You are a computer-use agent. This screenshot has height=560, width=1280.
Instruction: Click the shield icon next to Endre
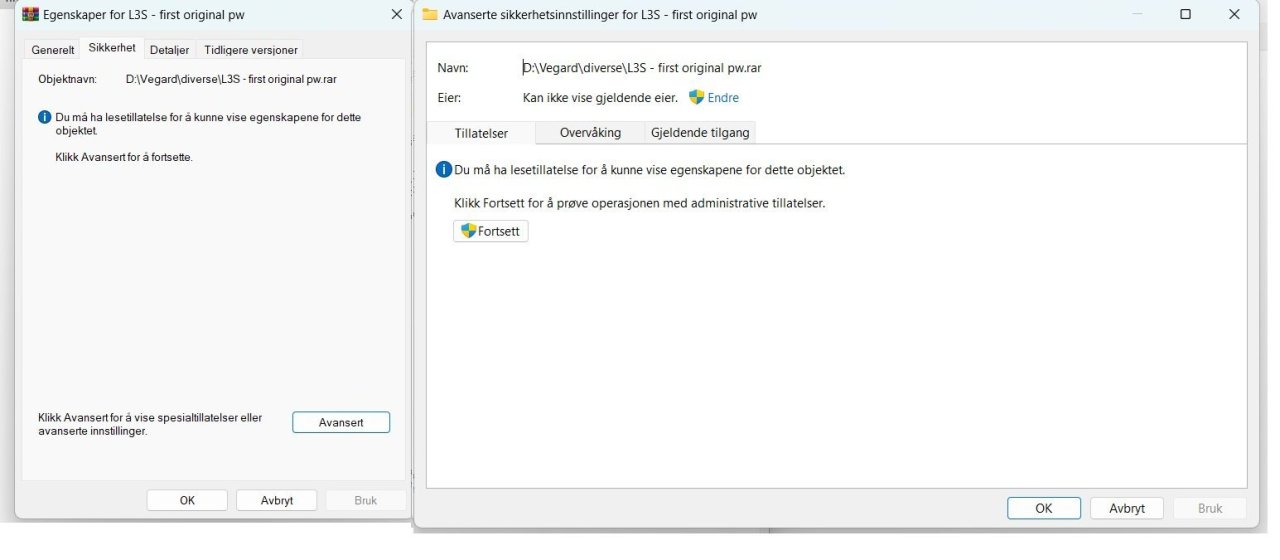[697, 98]
